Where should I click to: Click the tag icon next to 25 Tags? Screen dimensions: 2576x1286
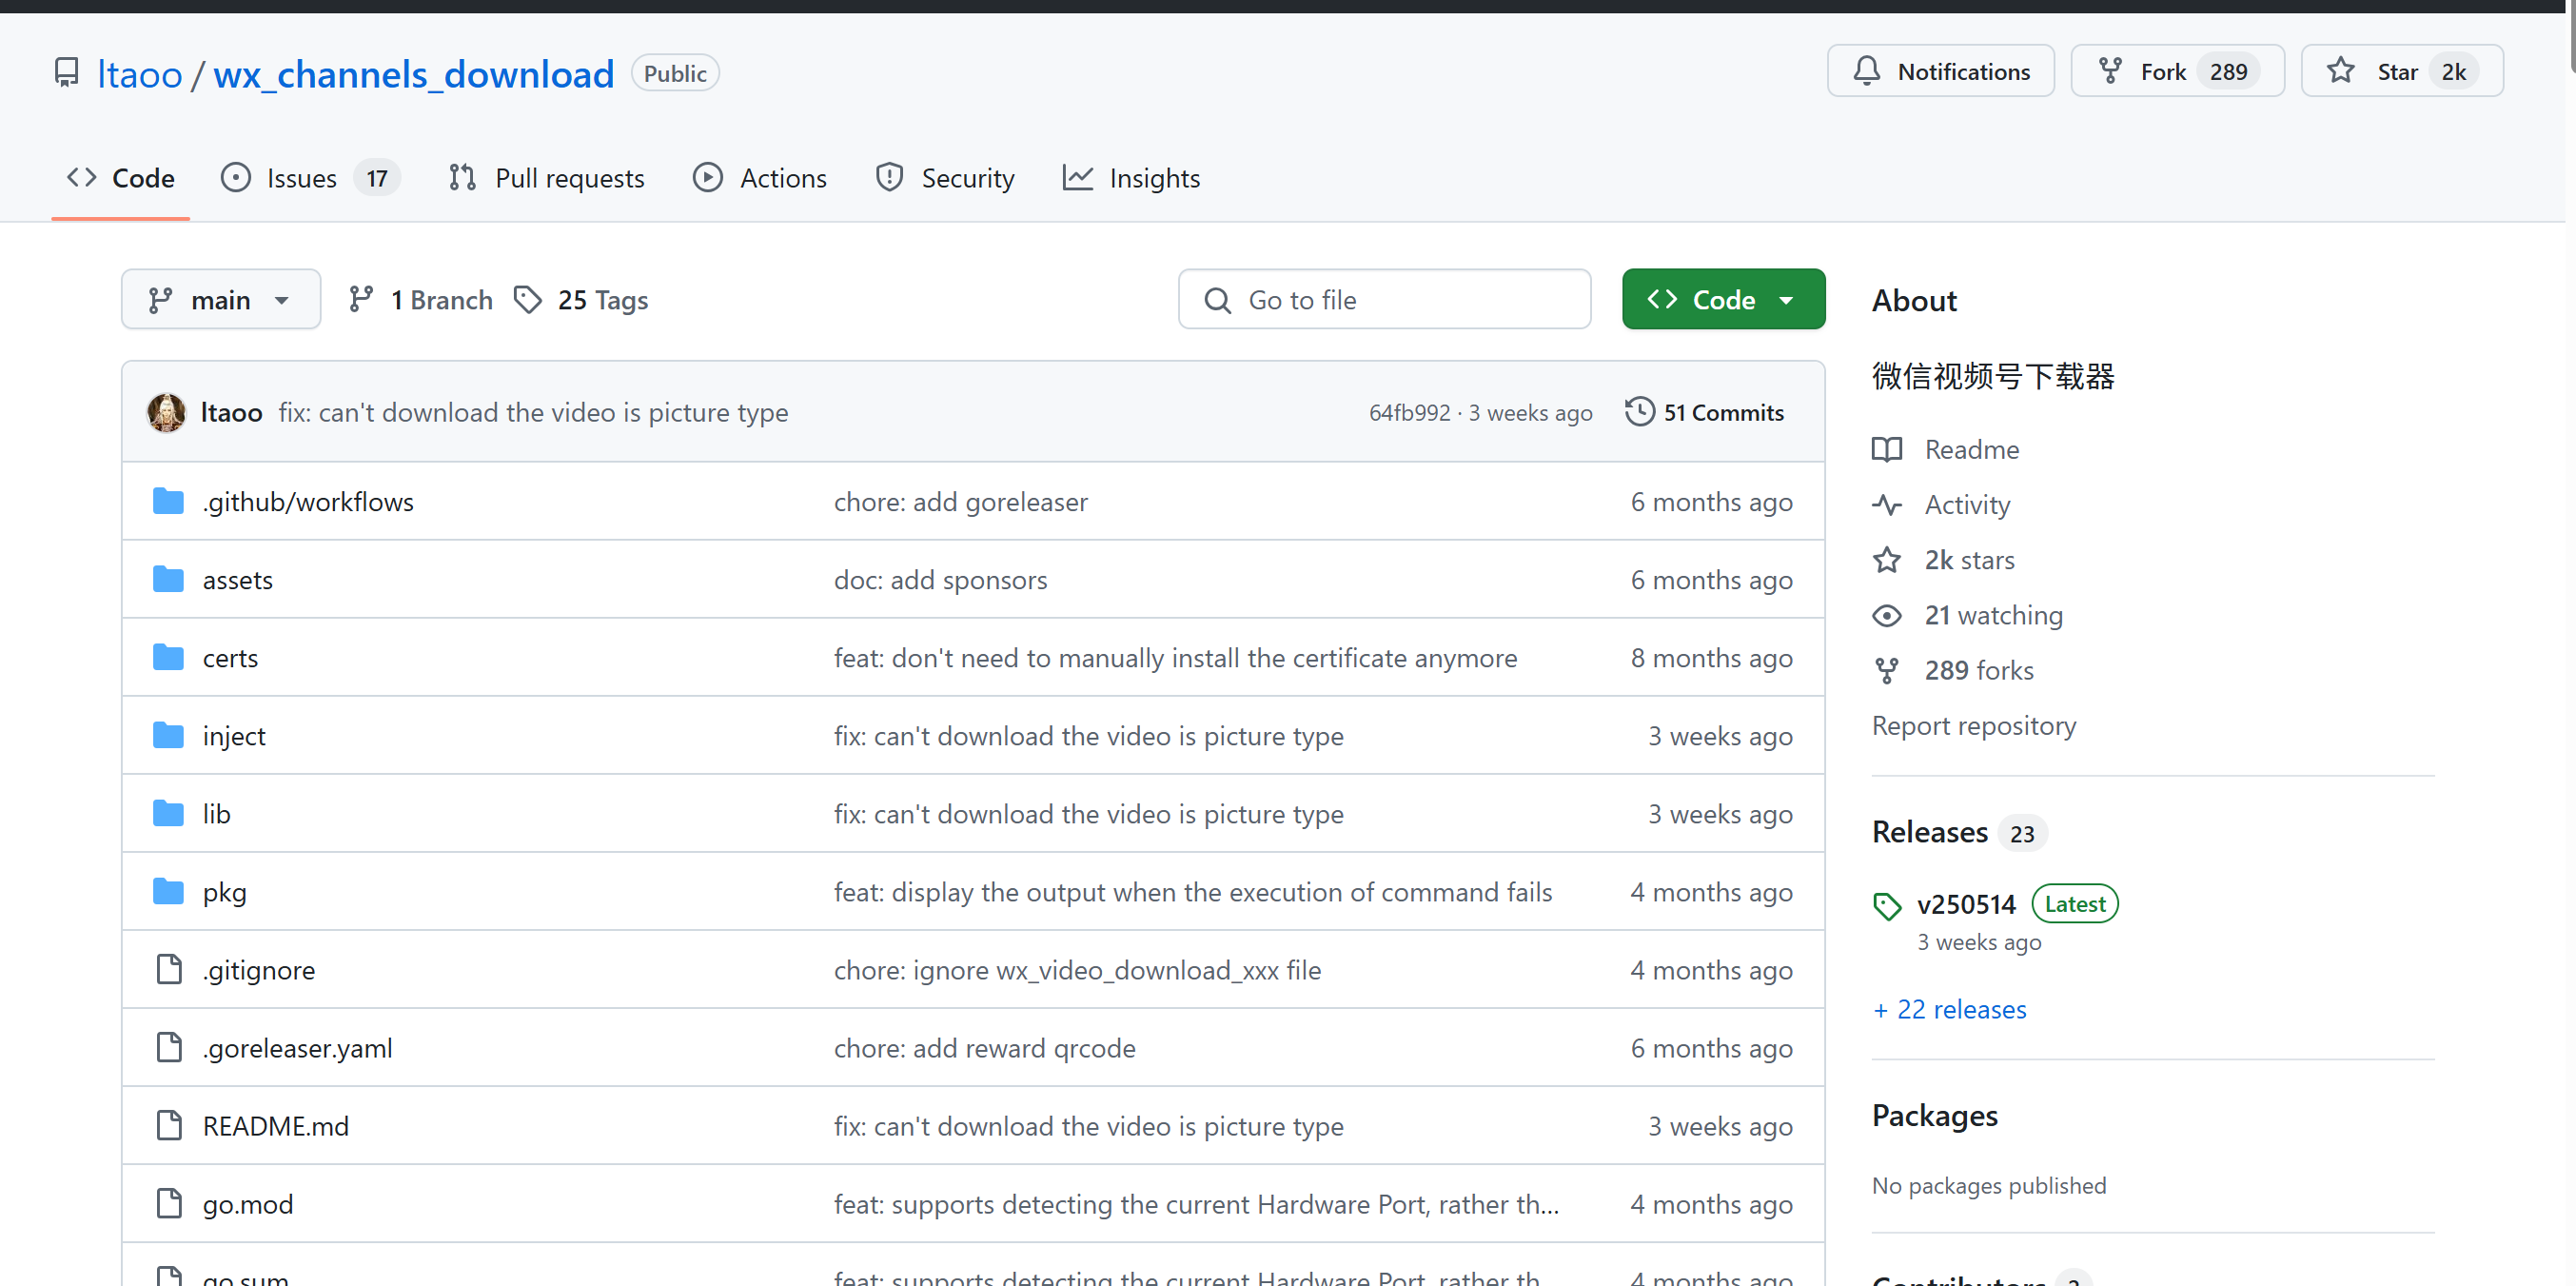tap(528, 299)
